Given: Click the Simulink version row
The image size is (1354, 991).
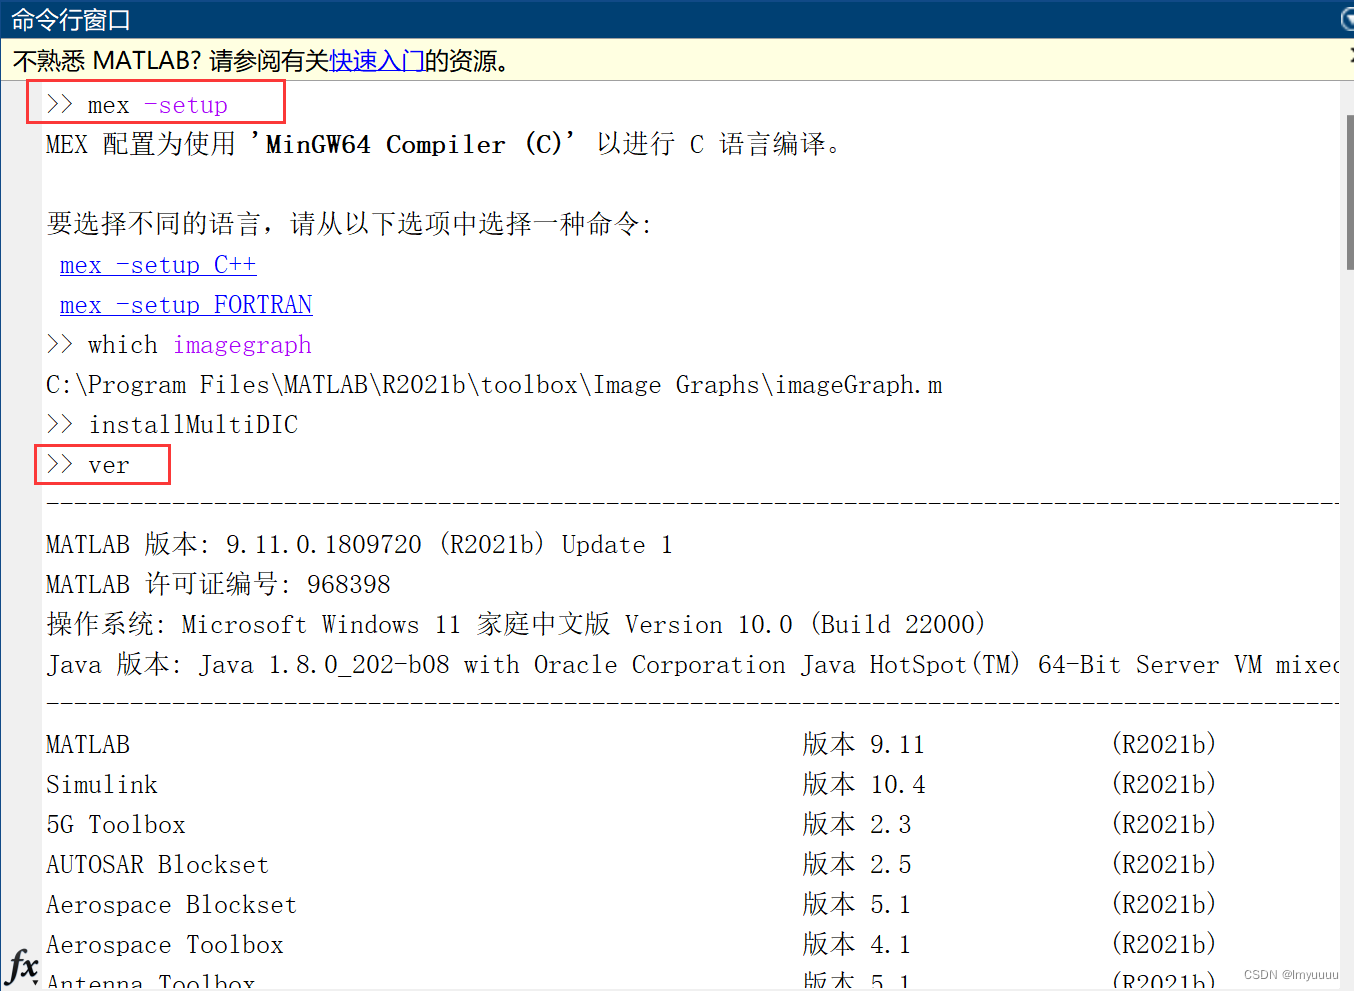Looking at the screenshot, I should point(101,784).
